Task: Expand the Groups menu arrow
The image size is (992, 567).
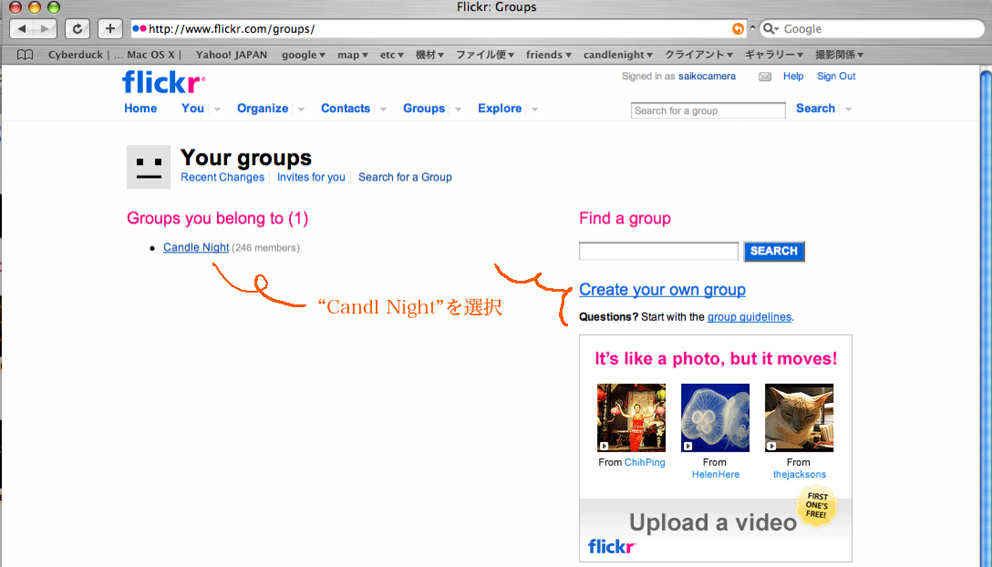Action: coord(457,109)
